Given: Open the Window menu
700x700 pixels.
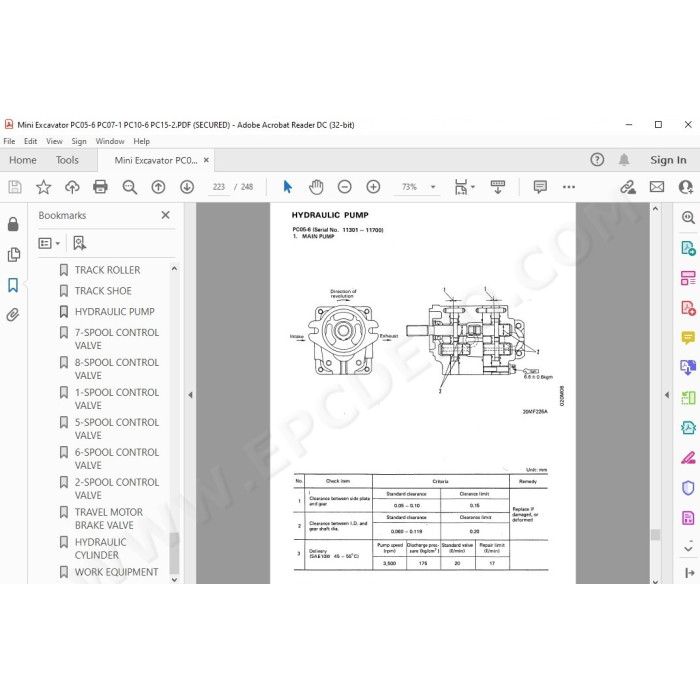Looking at the screenshot, I should point(110,141).
